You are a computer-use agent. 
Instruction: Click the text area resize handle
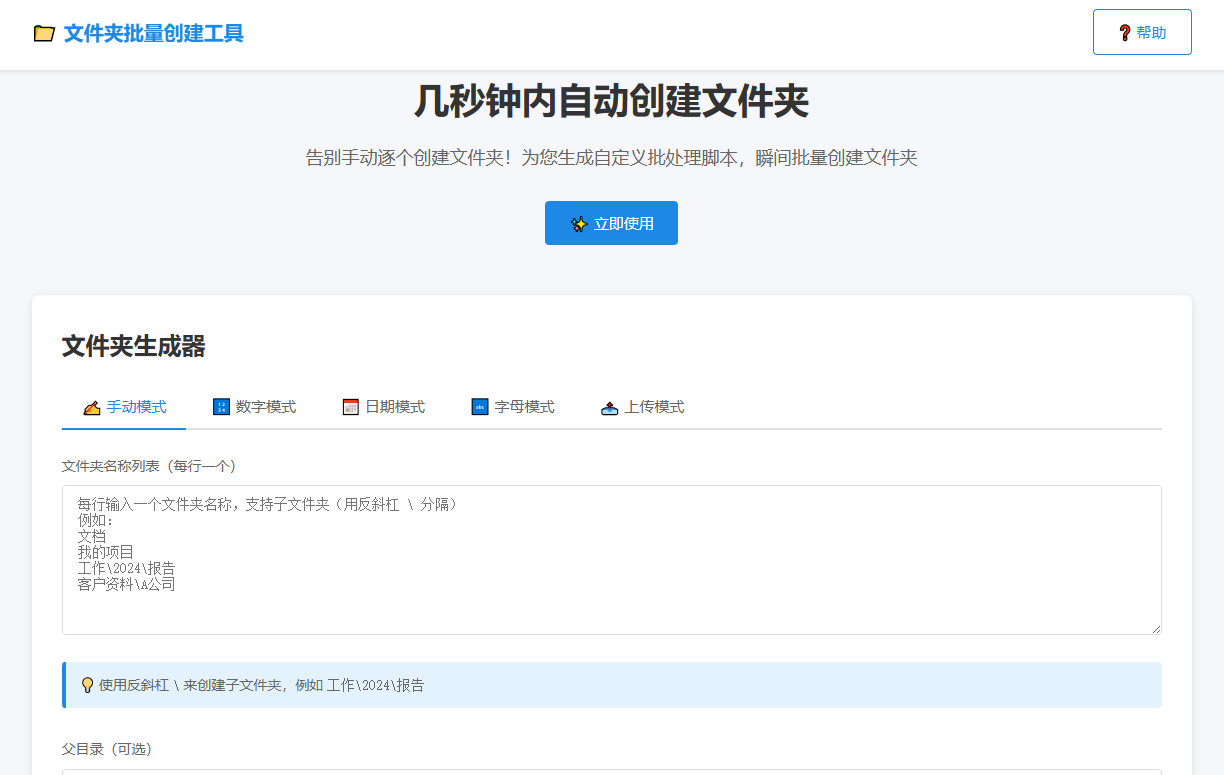point(1155,628)
